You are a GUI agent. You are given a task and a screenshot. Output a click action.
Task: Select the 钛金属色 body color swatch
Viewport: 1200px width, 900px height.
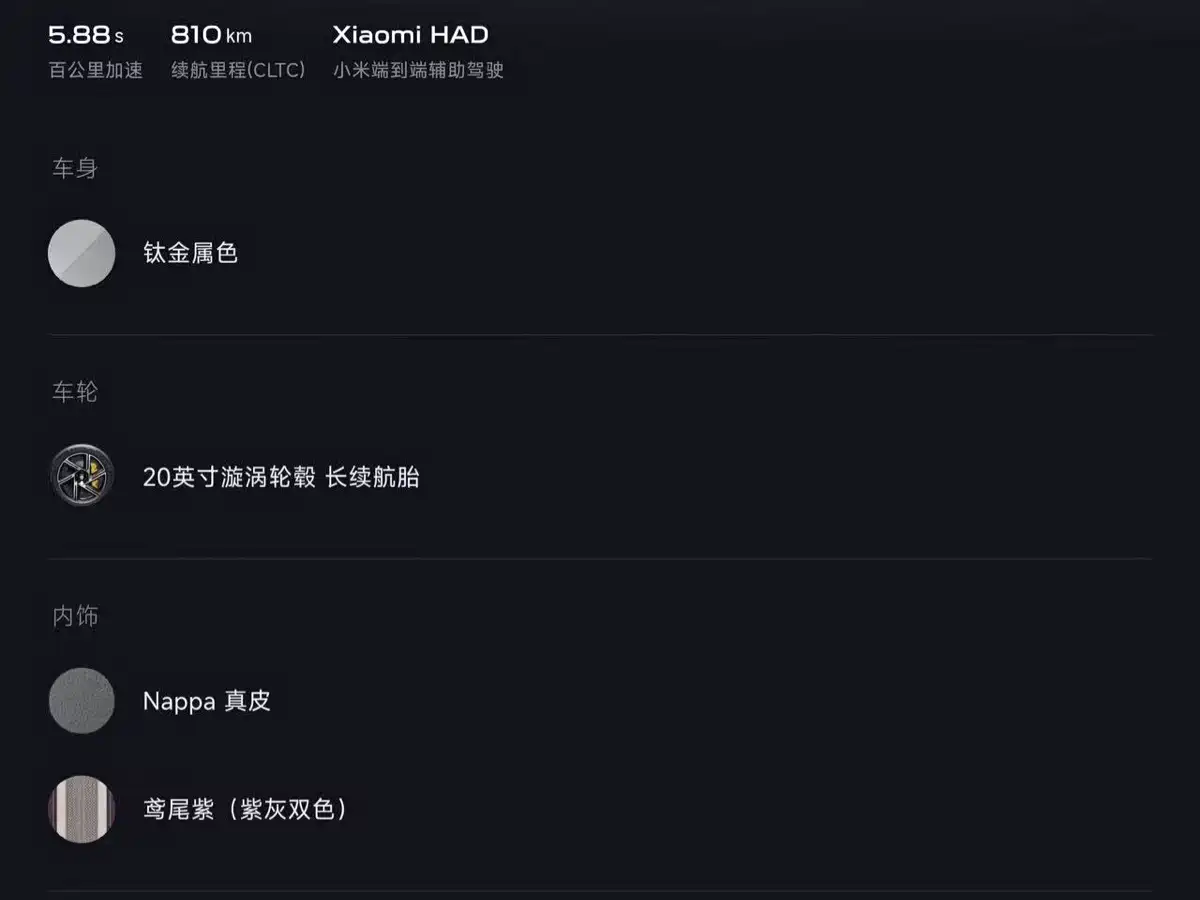[82, 253]
